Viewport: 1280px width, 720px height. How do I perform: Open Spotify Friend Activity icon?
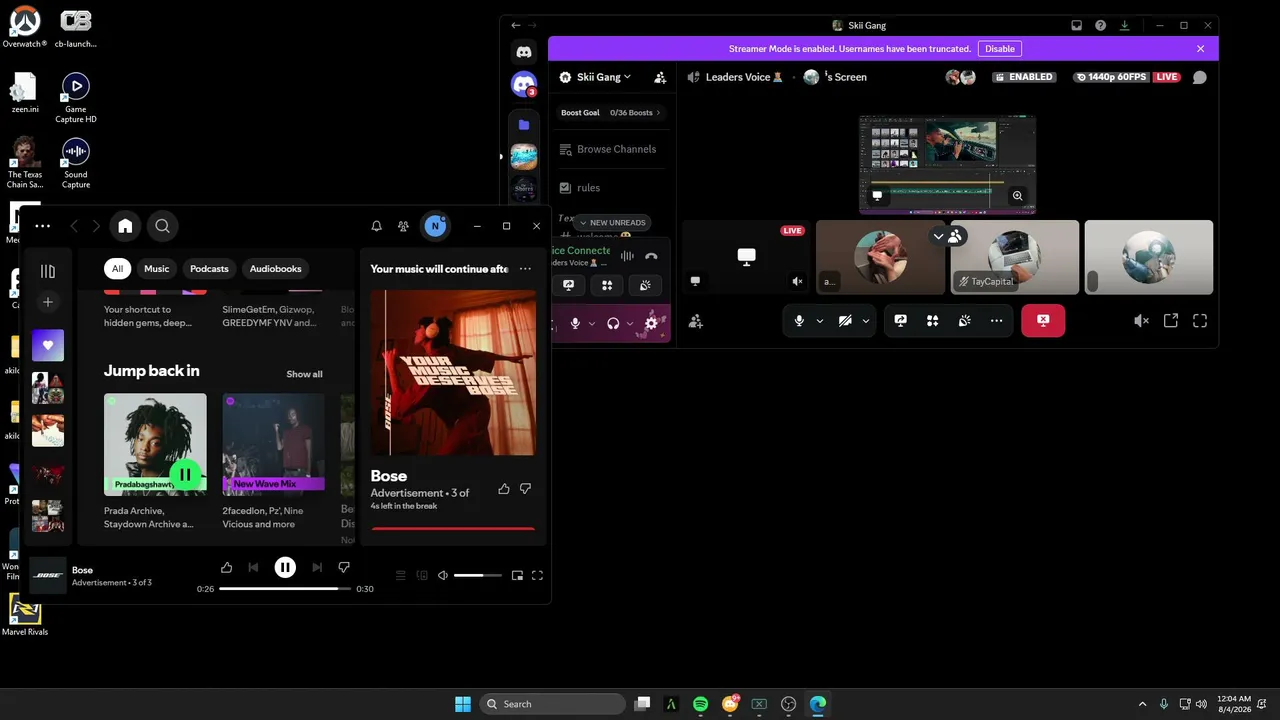(x=403, y=226)
